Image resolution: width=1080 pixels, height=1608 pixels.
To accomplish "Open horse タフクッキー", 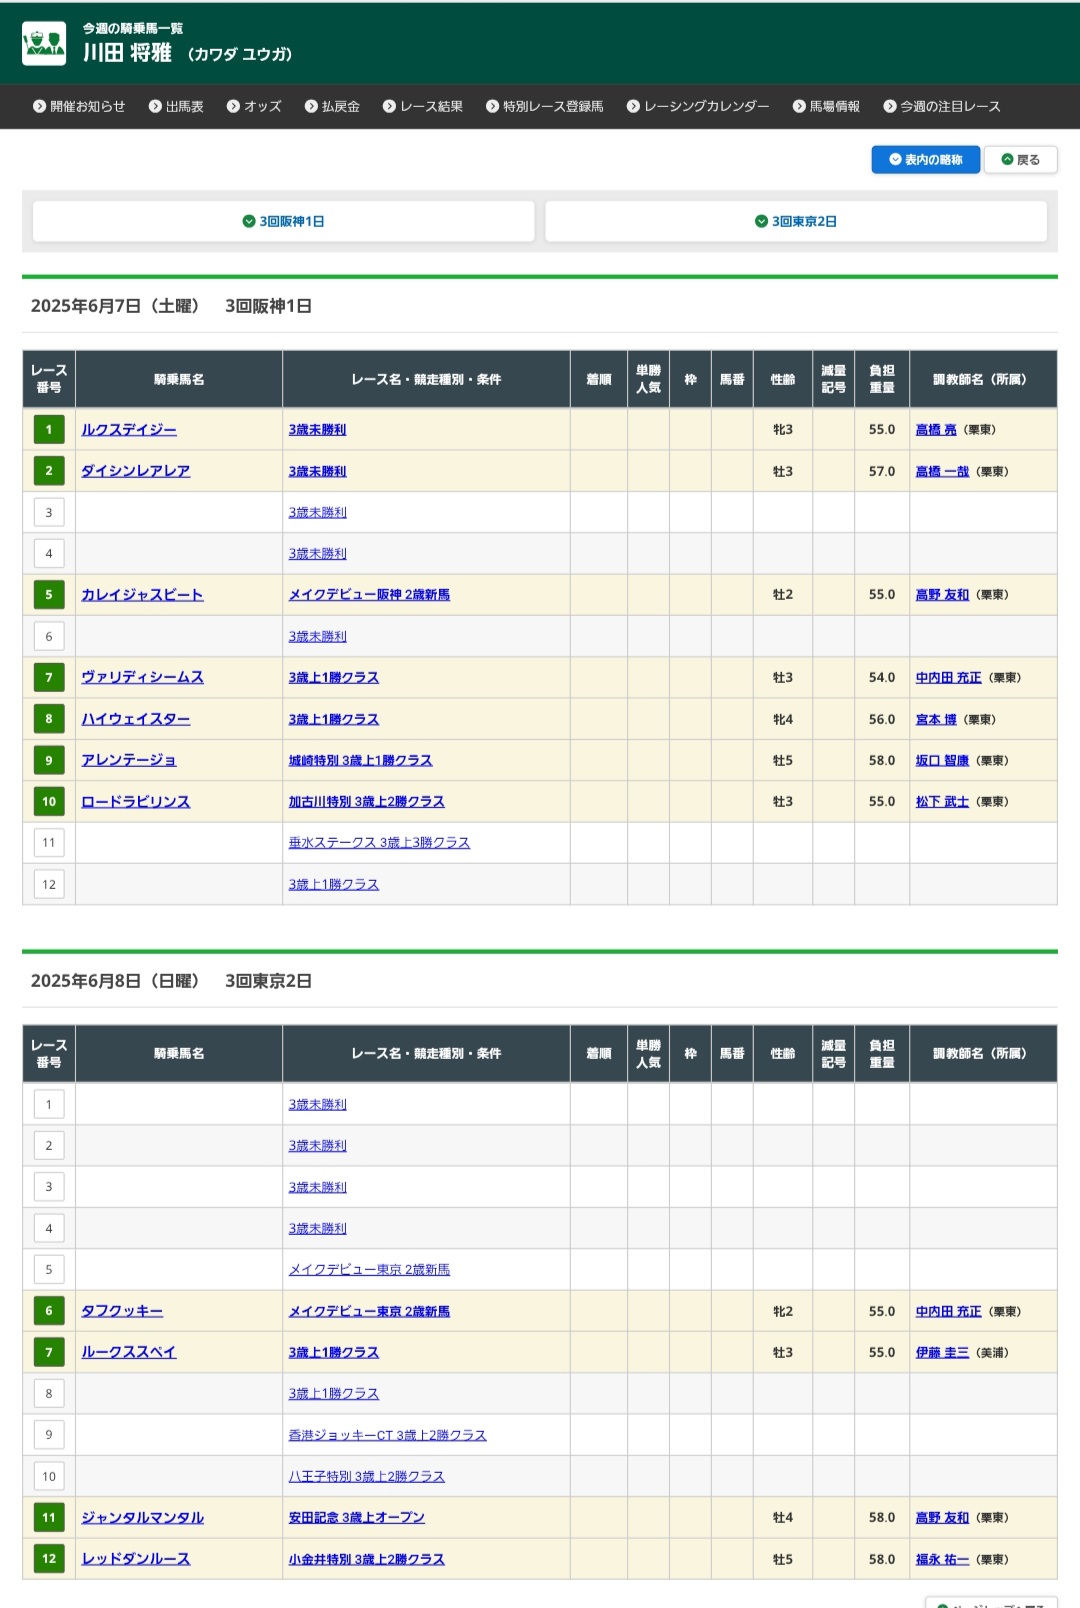I will click(122, 1311).
